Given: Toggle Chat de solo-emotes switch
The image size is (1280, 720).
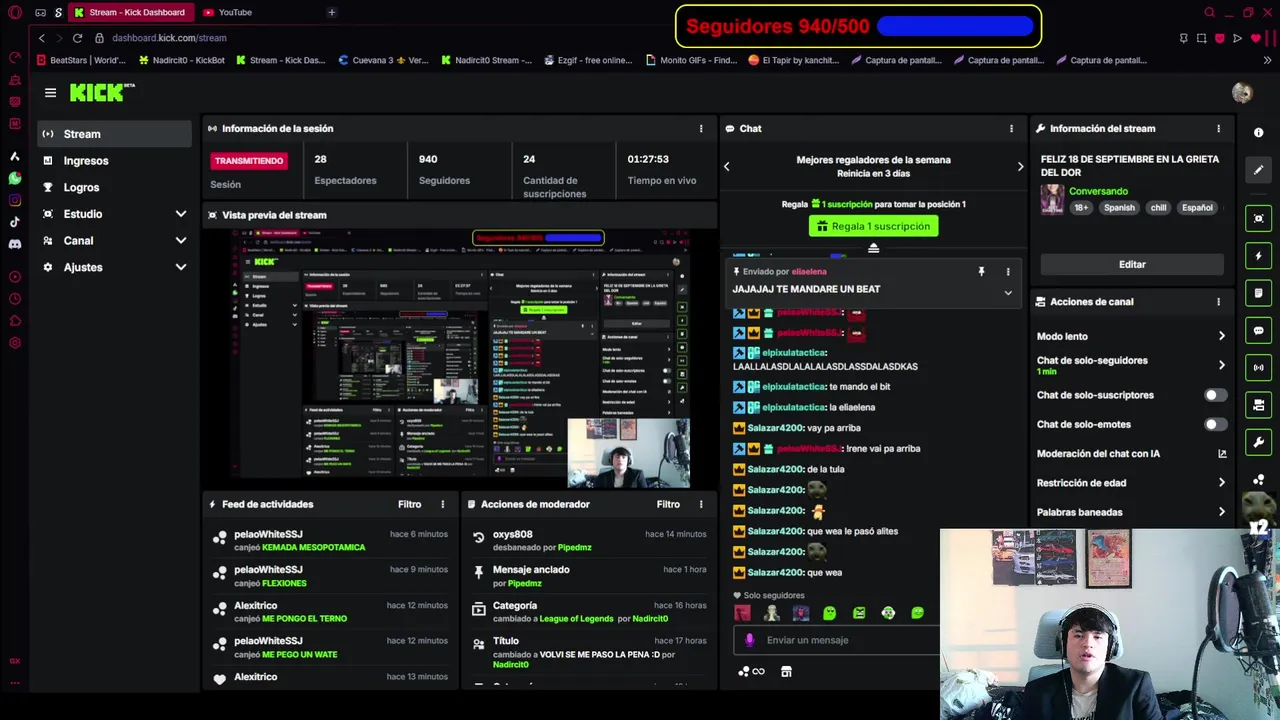Looking at the screenshot, I should point(1215,424).
